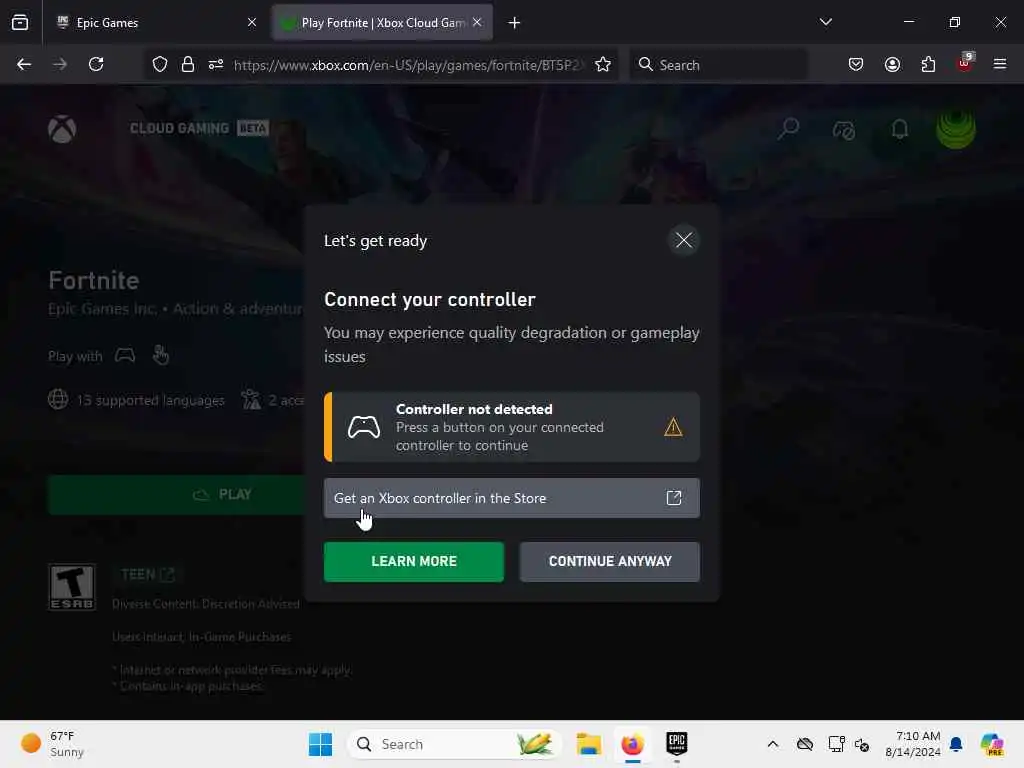Click the gamepad icon in controller notice
The width and height of the screenshot is (1024, 768).
tap(364, 427)
